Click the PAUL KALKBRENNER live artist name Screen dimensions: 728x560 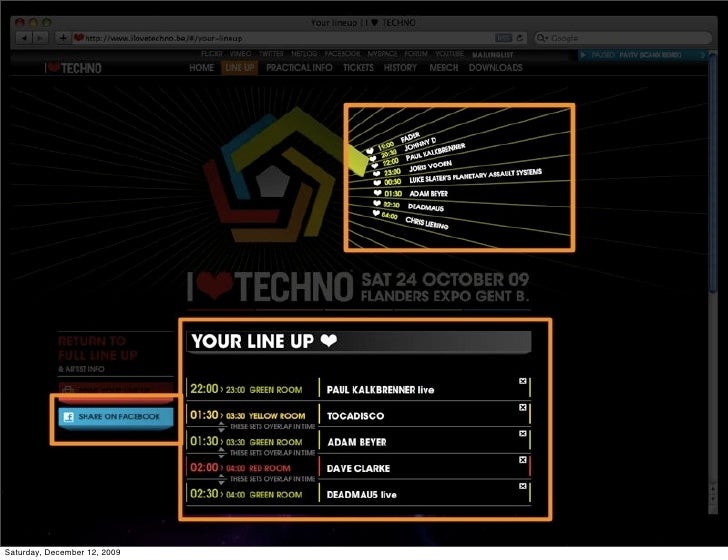[380, 390]
